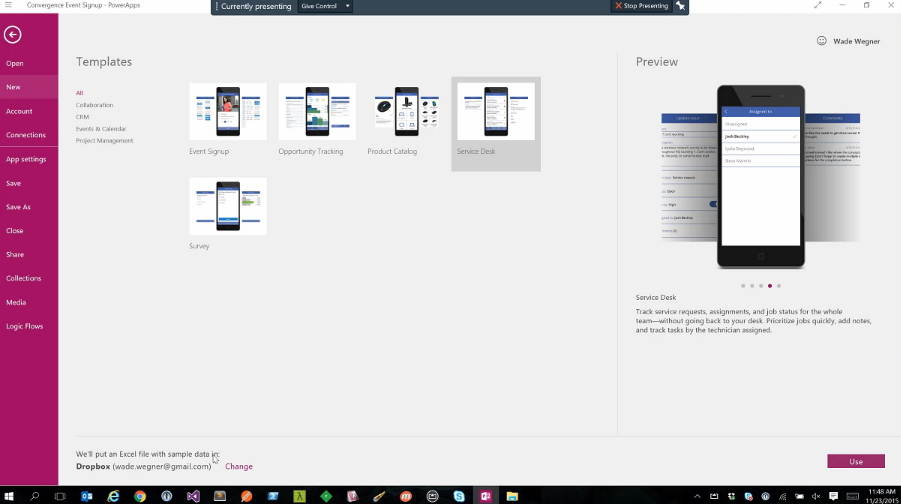The width and height of the screenshot is (901, 504).
Task: Click the full-screen expand arrows icon
Action: [x=818, y=5]
